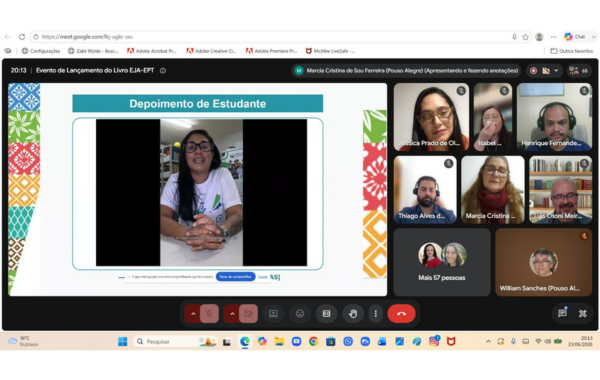
Task: Leave the call with the red button
Action: (x=401, y=314)
